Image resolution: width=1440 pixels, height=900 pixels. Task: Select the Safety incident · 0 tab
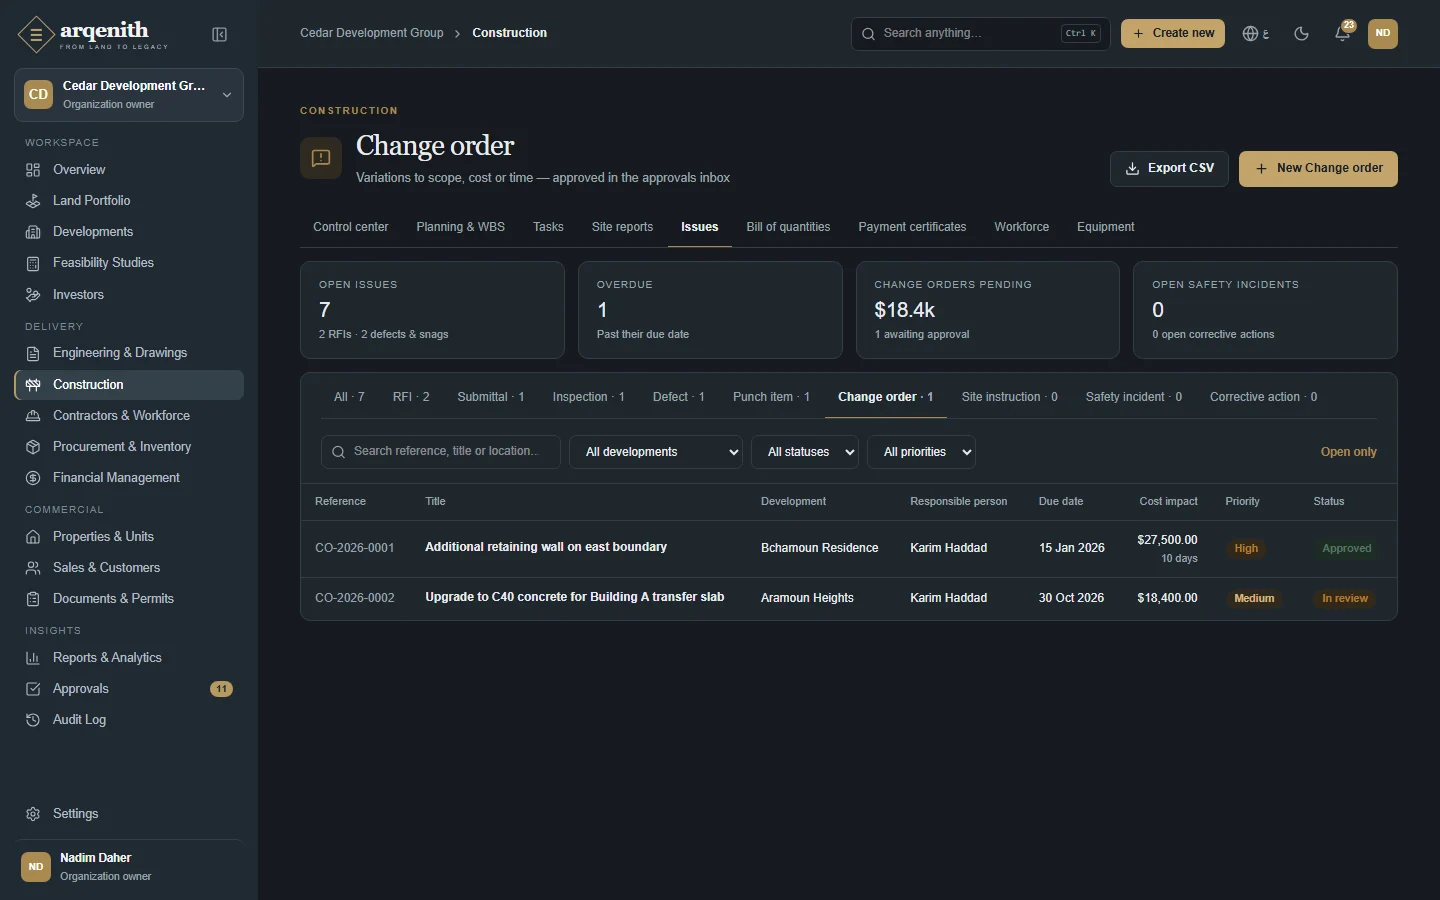(1134, 397)
